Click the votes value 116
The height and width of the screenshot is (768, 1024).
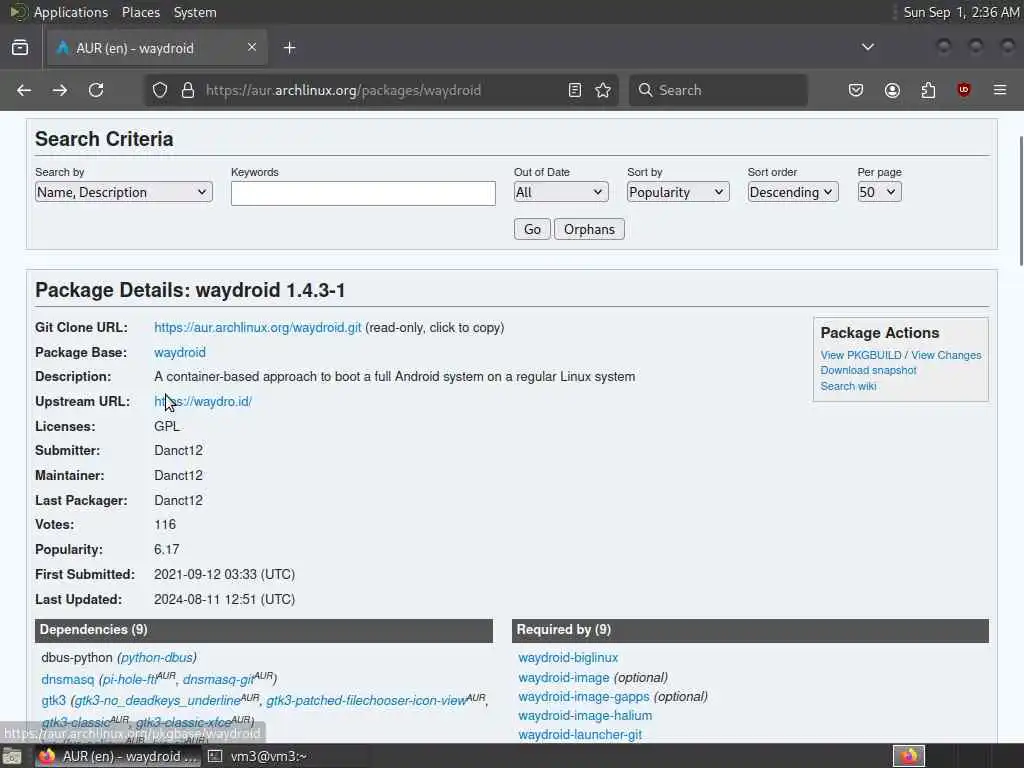pyautogui.click(x=165, y=524)
